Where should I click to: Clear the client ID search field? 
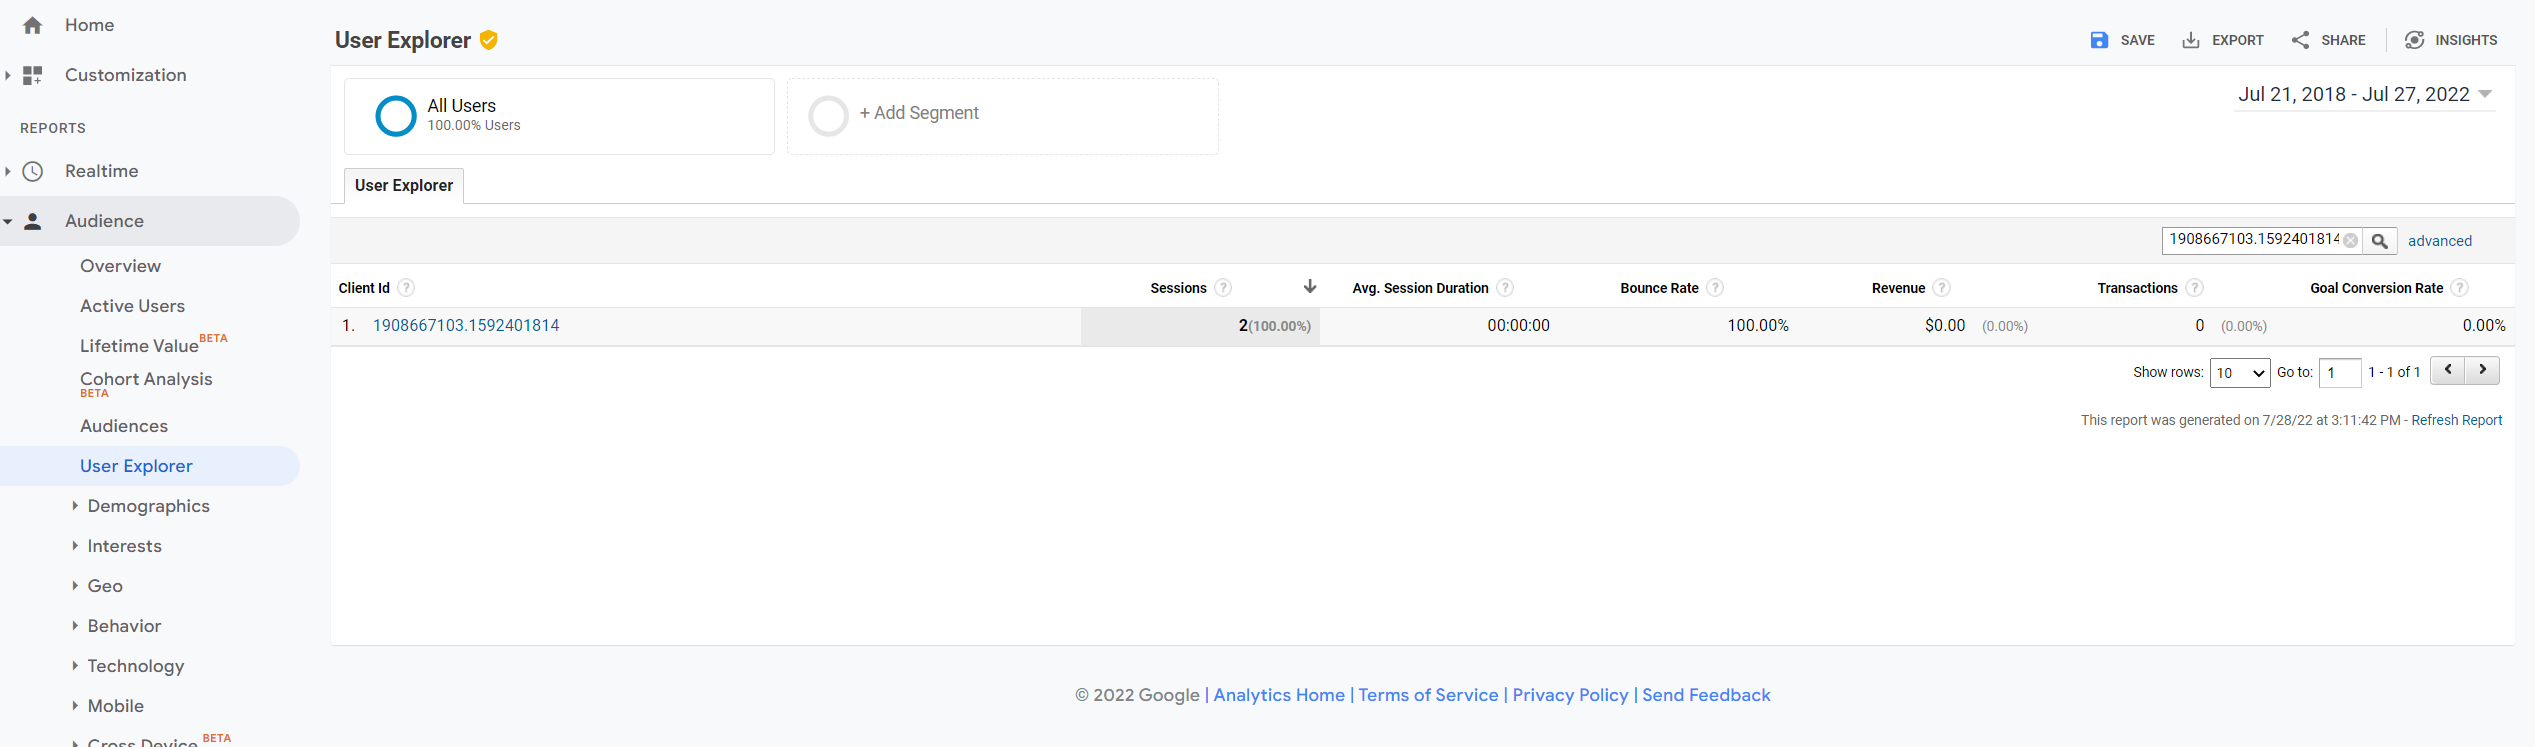tap(2351, 240)
